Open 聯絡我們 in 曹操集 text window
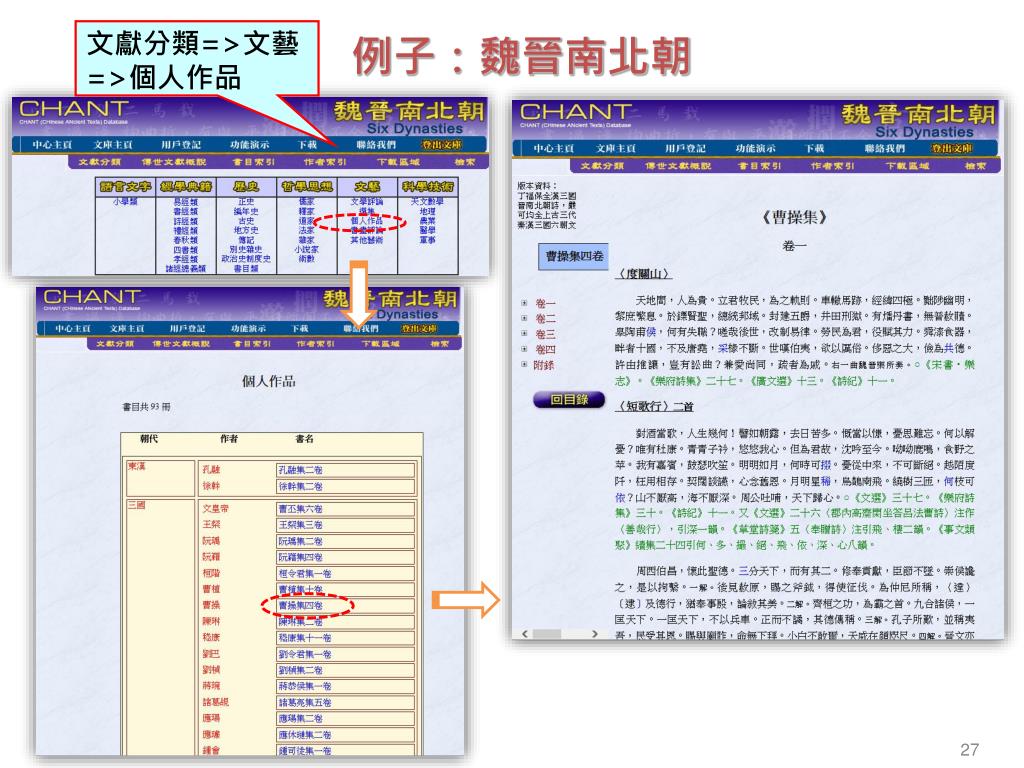The image size is (1024, 768). (886, 148)
